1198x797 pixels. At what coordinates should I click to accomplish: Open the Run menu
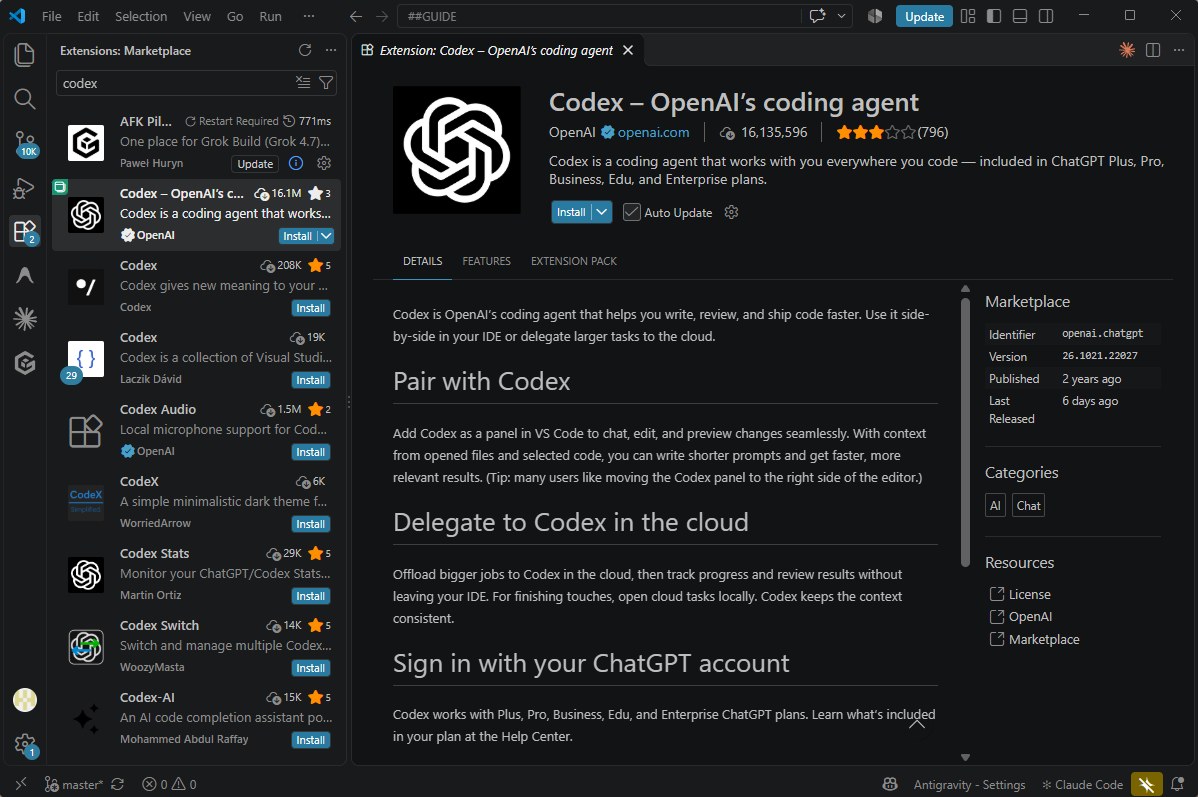pos(270,16)
